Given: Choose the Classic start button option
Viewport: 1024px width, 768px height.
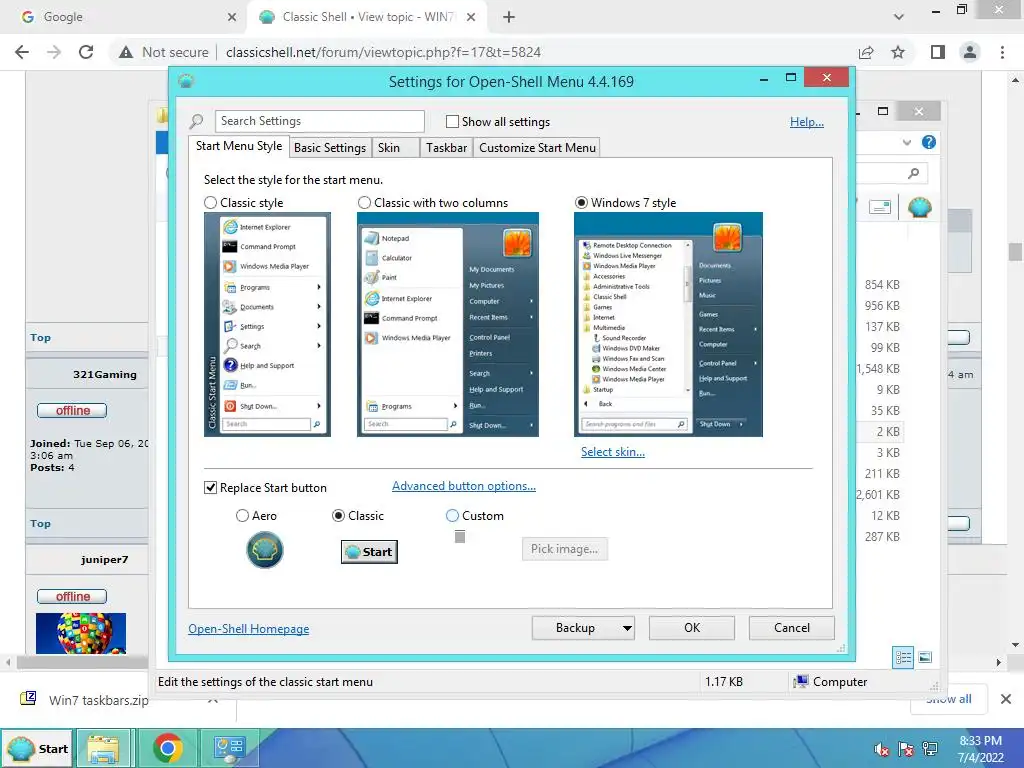Looking at the screenshot, I should click(338, 516).
